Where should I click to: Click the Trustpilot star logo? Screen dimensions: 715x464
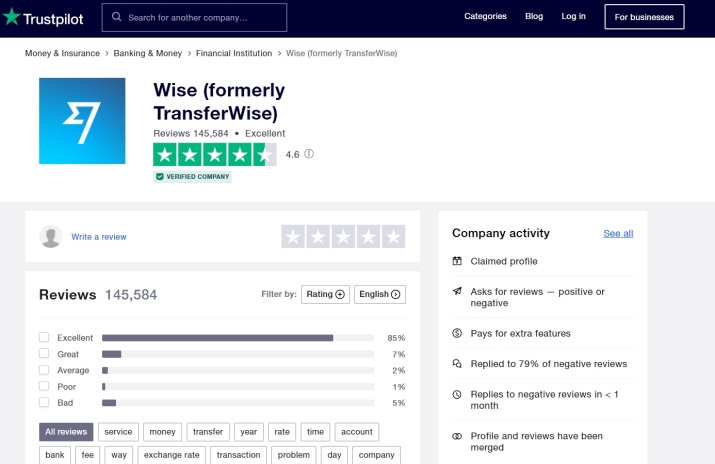coord(12,17)
